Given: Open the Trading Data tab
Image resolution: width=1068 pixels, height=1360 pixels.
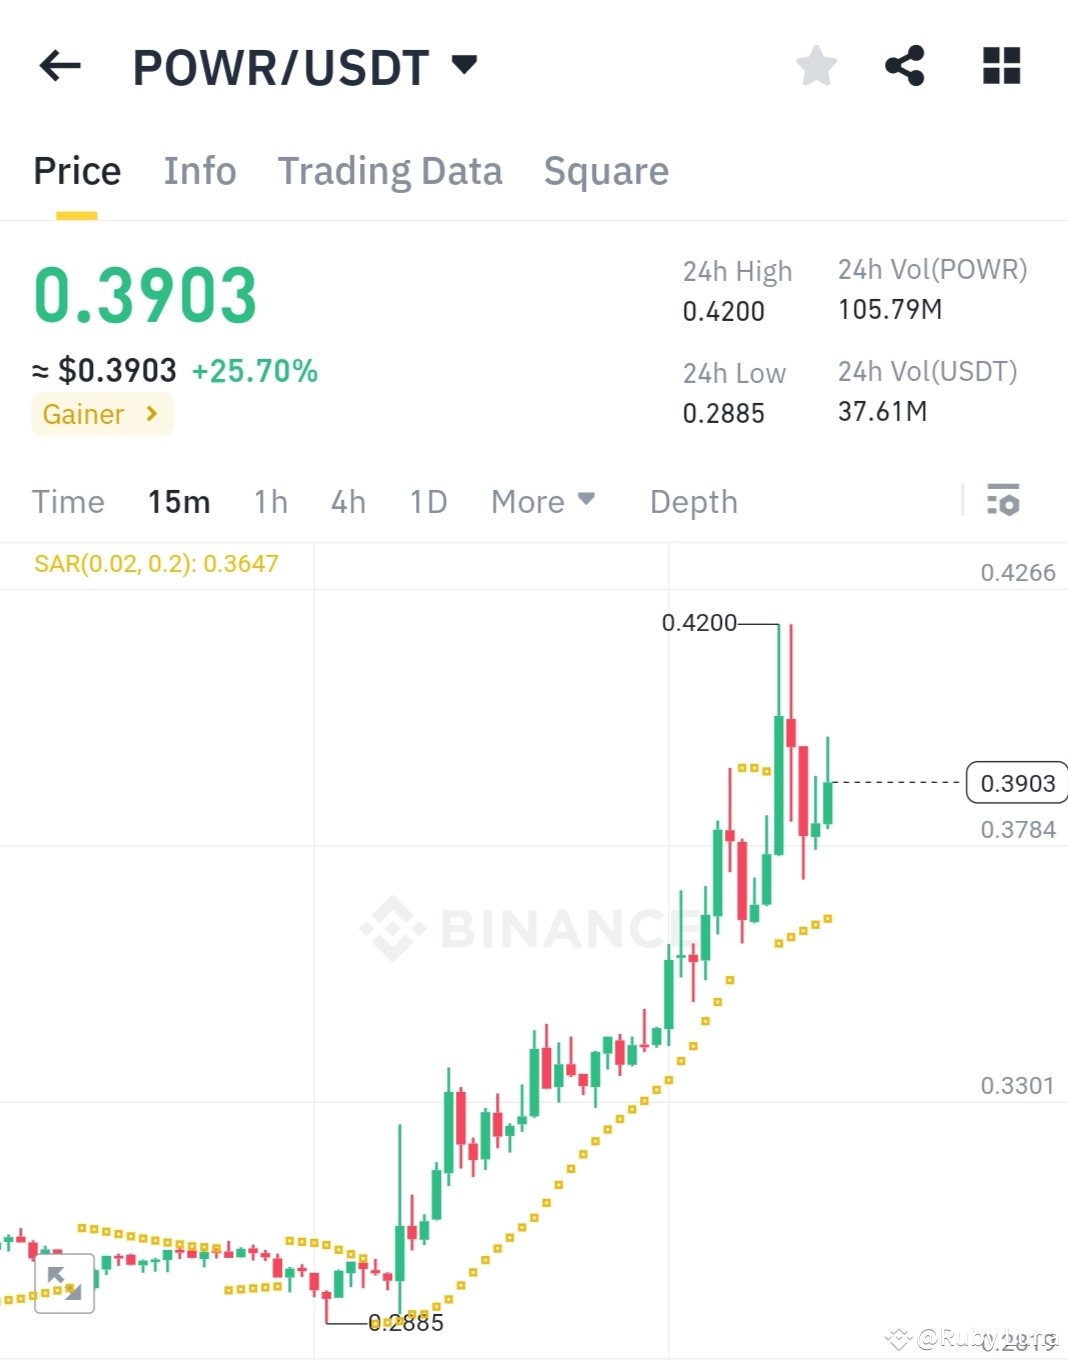Looking at the screenshot, I should (390, 170).
